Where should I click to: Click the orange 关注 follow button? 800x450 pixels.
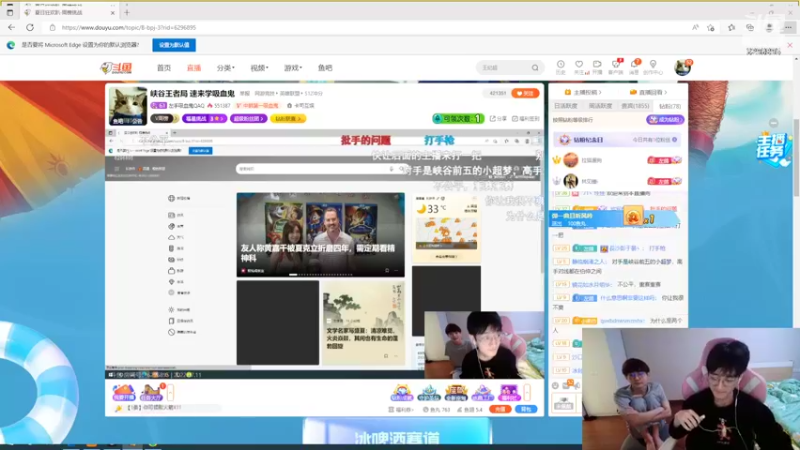coord(526,93)
